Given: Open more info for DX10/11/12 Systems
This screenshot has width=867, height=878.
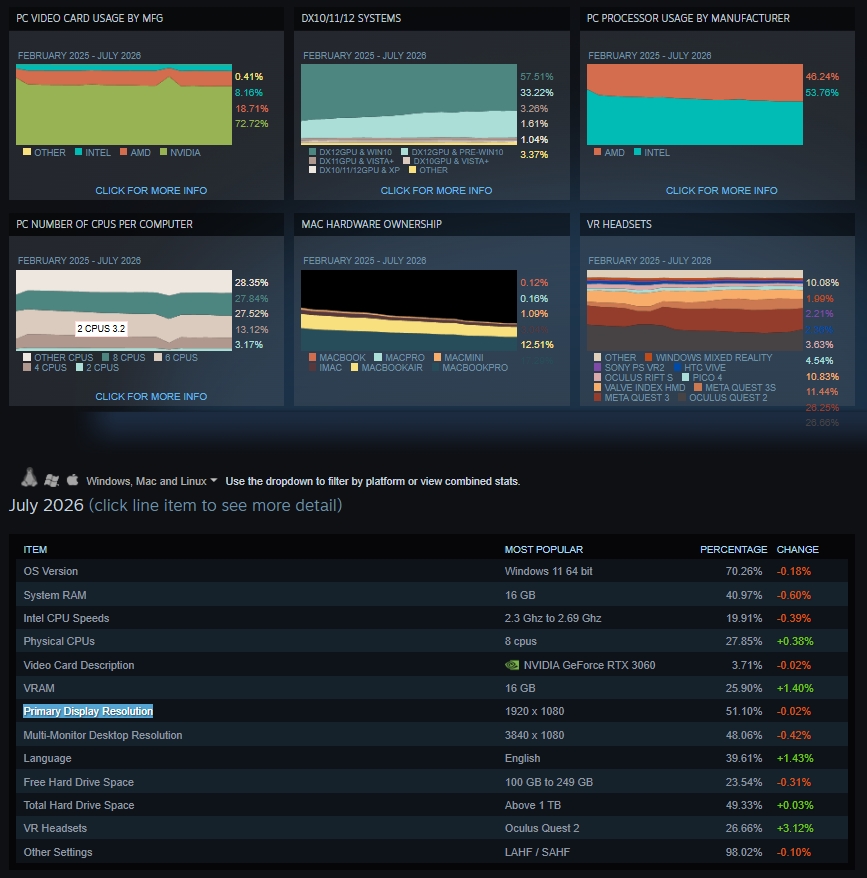Looking at the screenshot, I should [436, 190].
